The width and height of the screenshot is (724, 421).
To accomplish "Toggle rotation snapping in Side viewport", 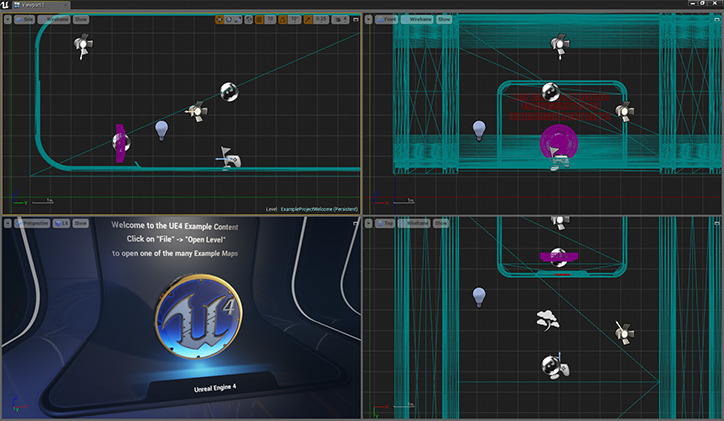I will point(283,19).
